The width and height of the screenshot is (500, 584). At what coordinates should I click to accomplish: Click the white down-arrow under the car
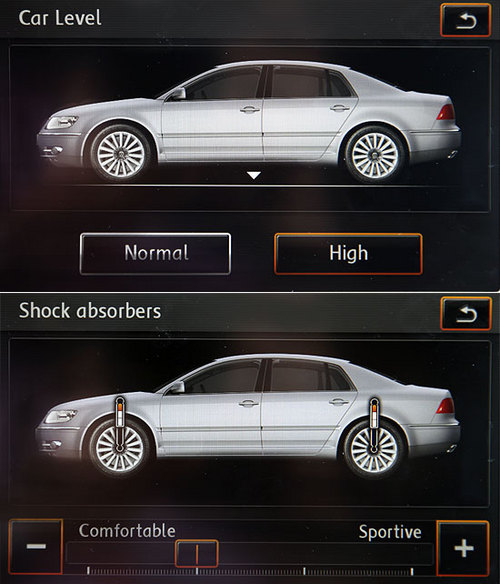click(x=254, y=175)
